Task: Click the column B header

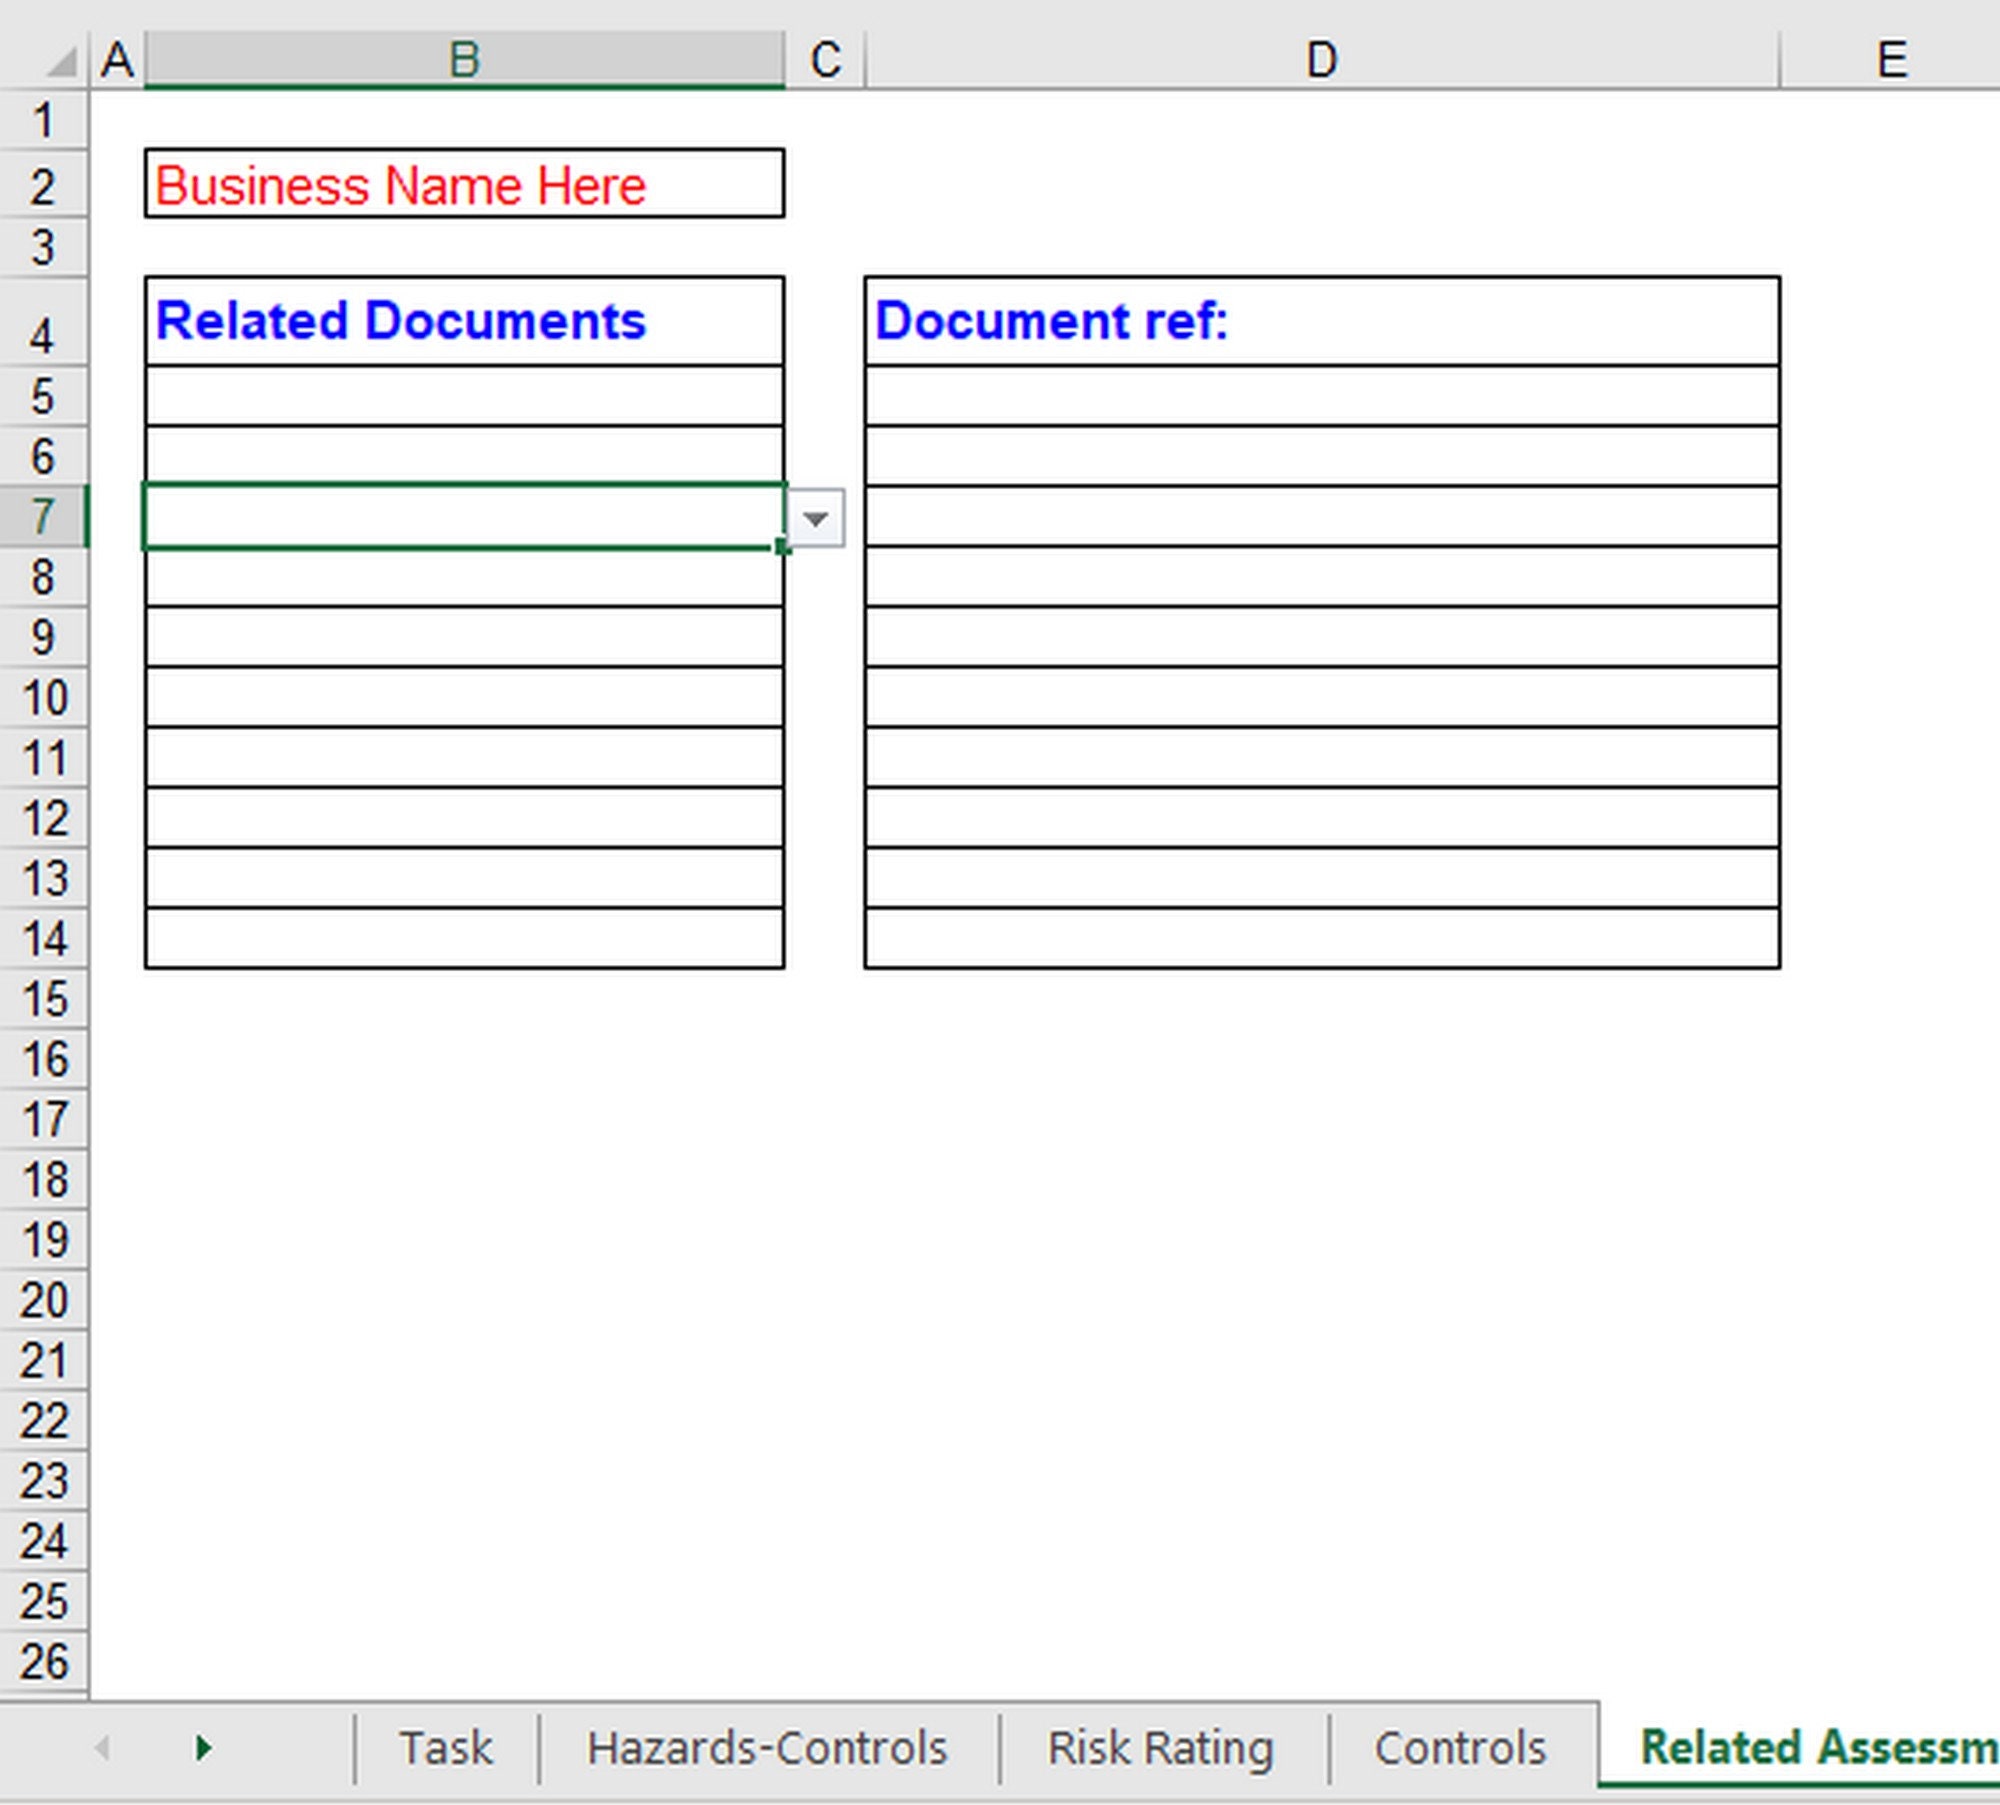Action: pyautogui.click(x=460, y=58)
